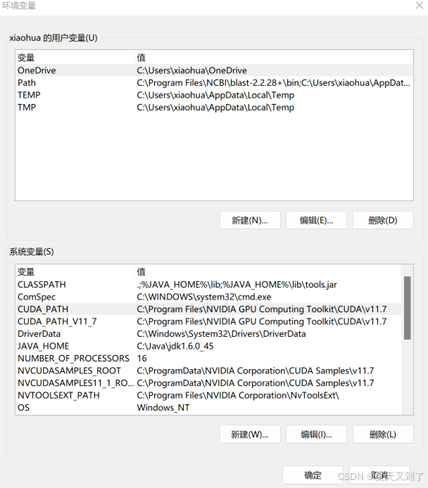Close the 环境变量 dialog window
This screenshot has width=428, height=488.
(x=419, y=5)
